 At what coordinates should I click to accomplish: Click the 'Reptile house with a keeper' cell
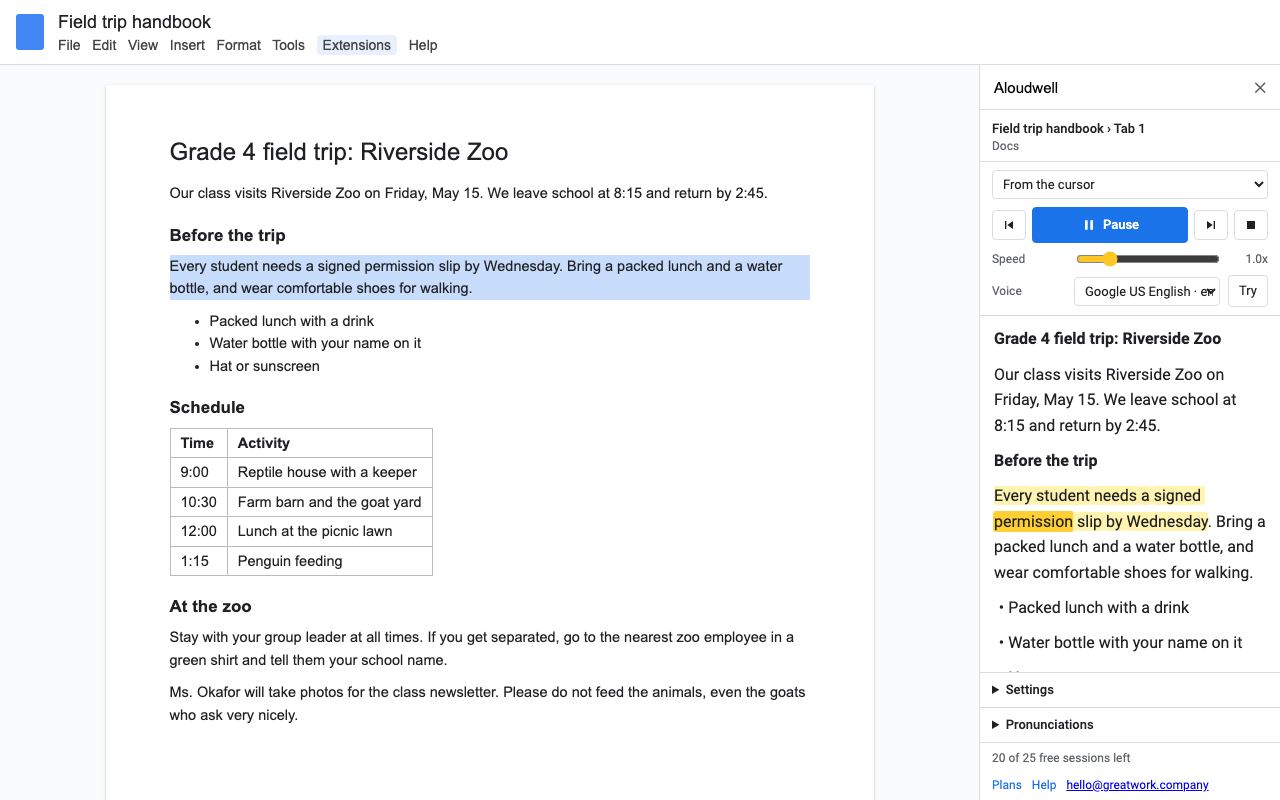click(330, 472)
